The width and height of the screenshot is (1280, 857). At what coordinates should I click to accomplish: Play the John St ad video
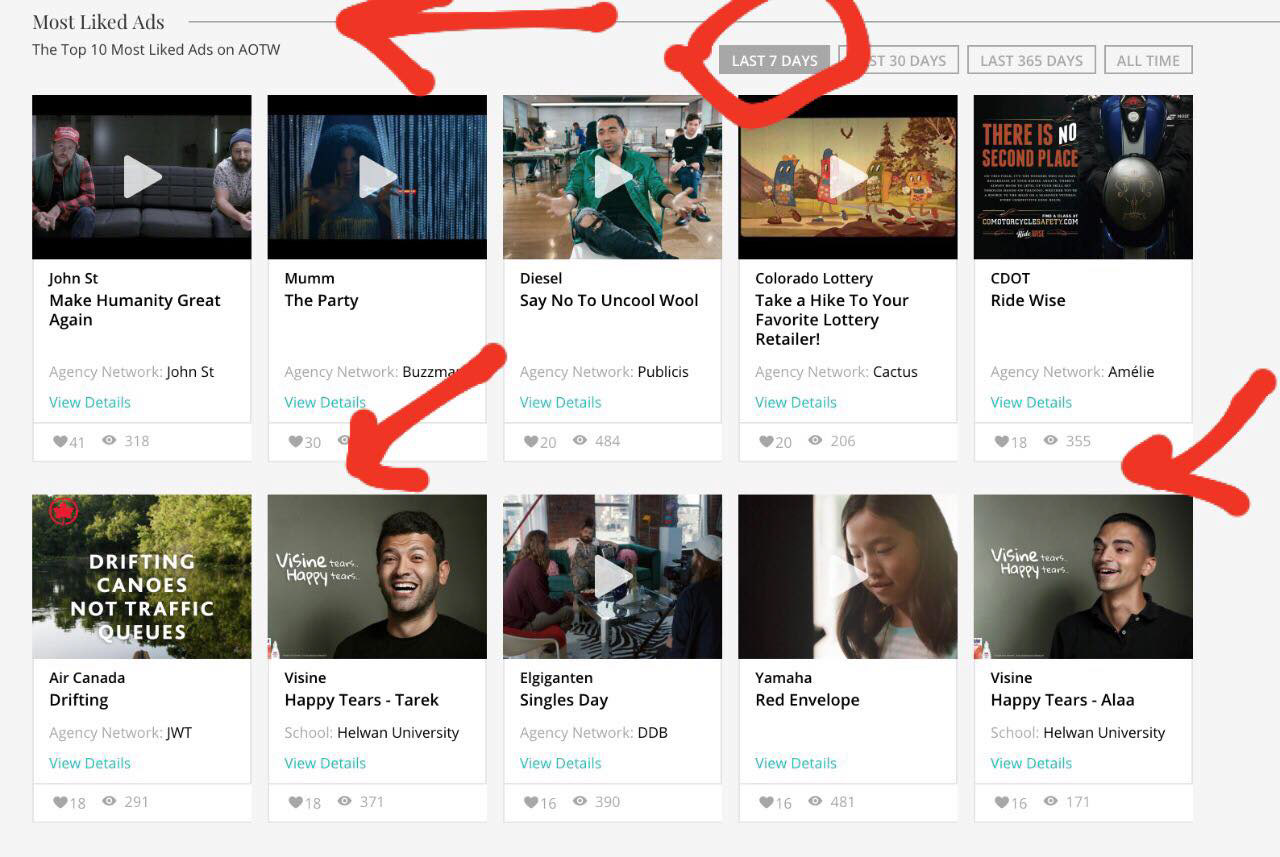tap(142, 177)
